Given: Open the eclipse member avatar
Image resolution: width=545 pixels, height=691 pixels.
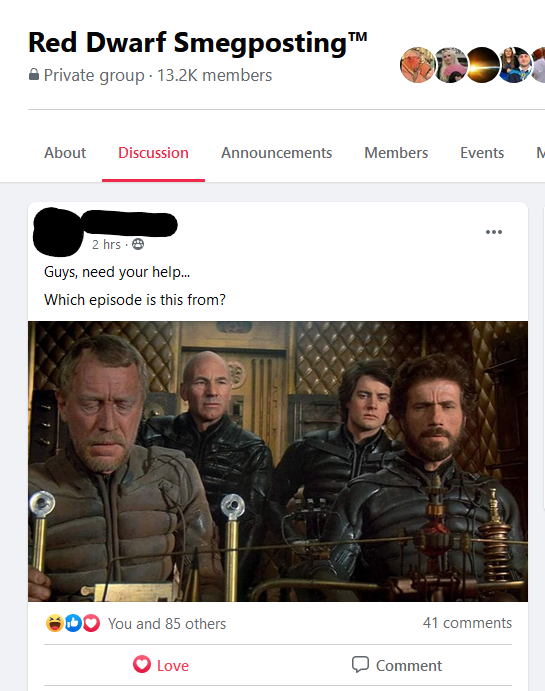Looking at the screenshot, I should (482, 65).
